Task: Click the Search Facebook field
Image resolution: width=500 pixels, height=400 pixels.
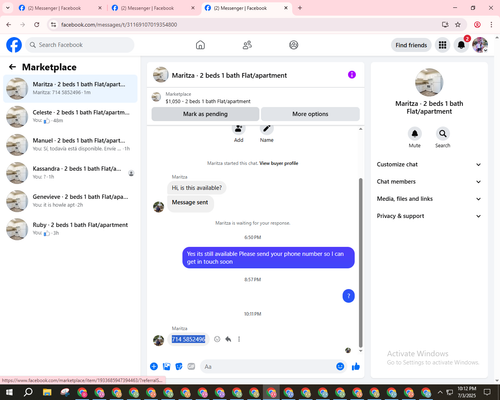Action: [x=80, y=45]
